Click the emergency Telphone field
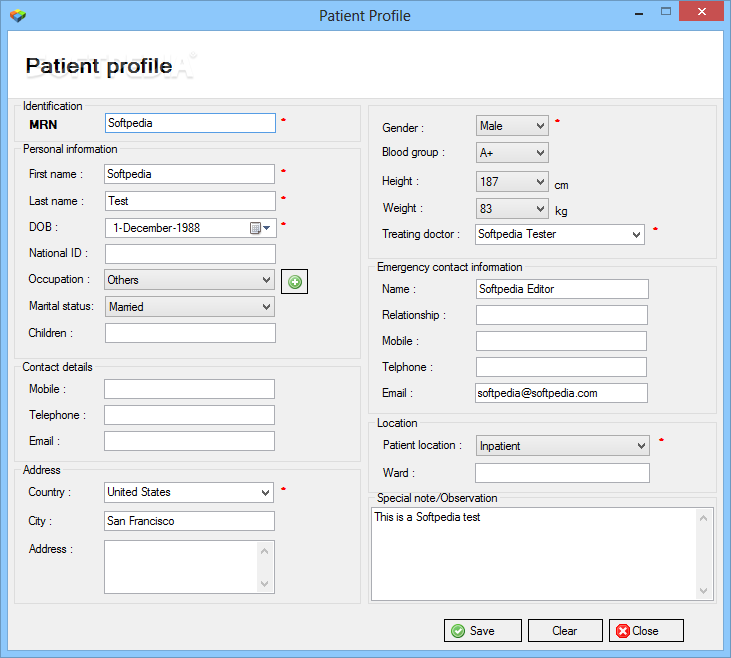The image size is (731, 658). [x=561, y=367]
